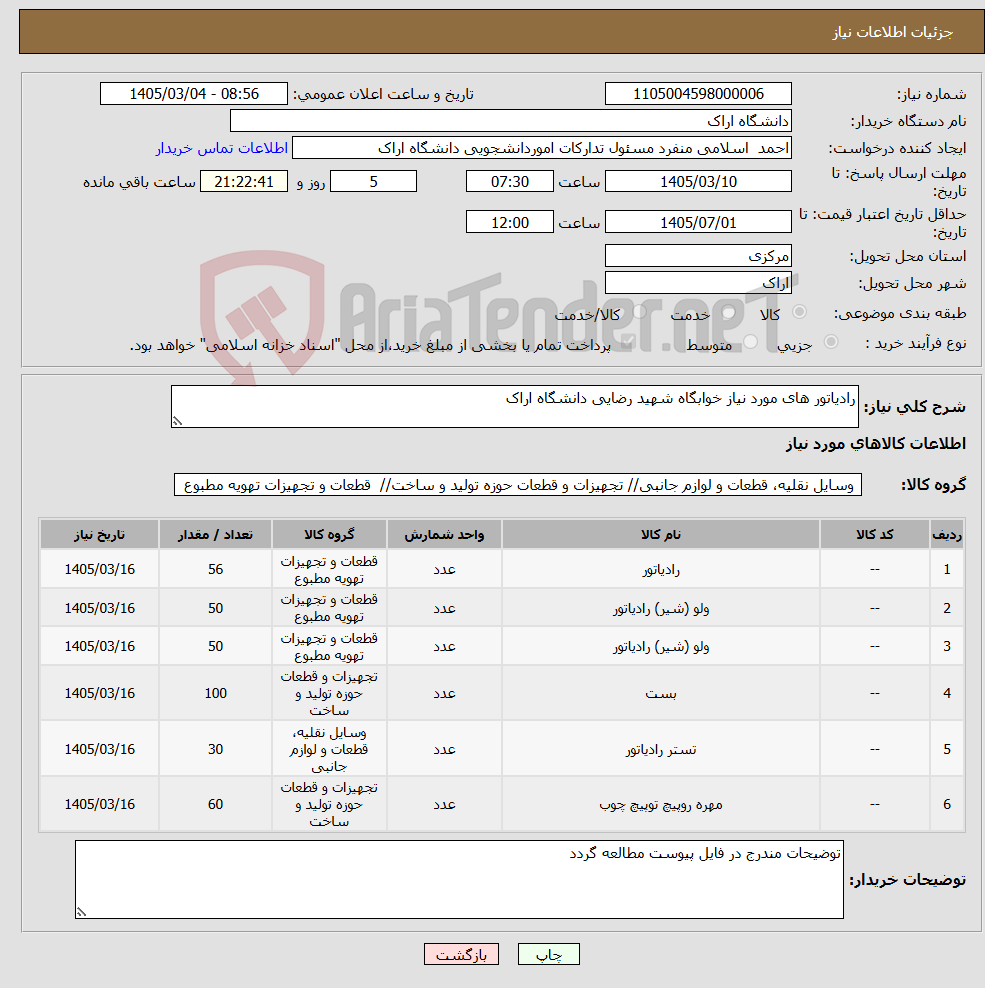Click the request number field 1105004598000006

click(698, 94)
